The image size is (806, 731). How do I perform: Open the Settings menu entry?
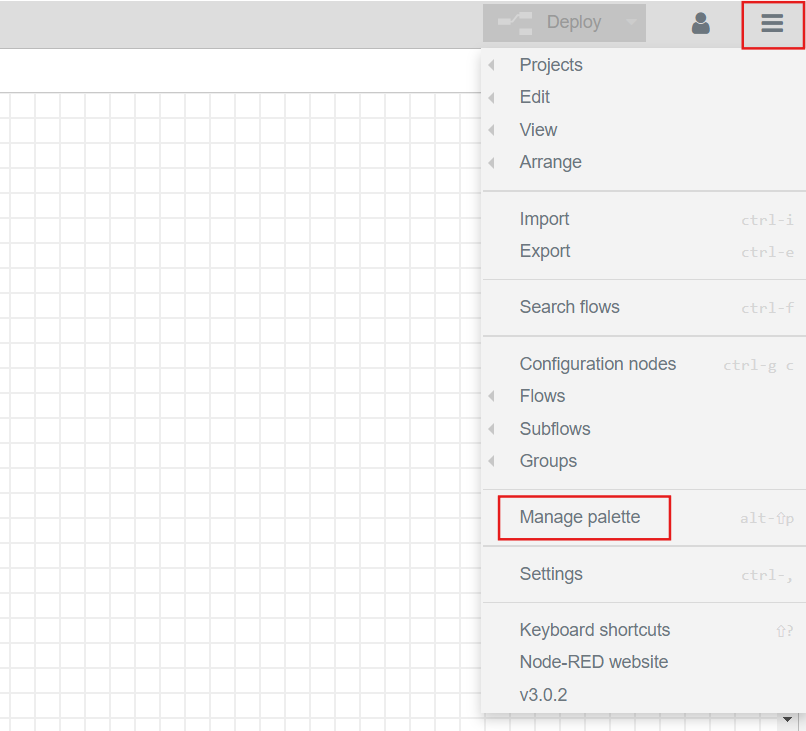pos(551,574)
